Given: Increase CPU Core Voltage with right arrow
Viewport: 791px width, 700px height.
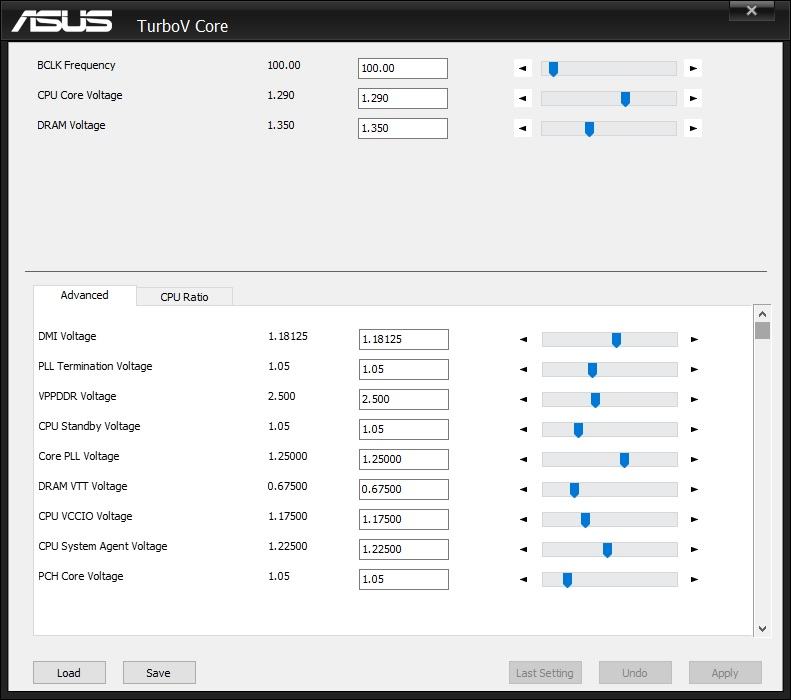Looking at the screenshot, I should pos(693,98).
